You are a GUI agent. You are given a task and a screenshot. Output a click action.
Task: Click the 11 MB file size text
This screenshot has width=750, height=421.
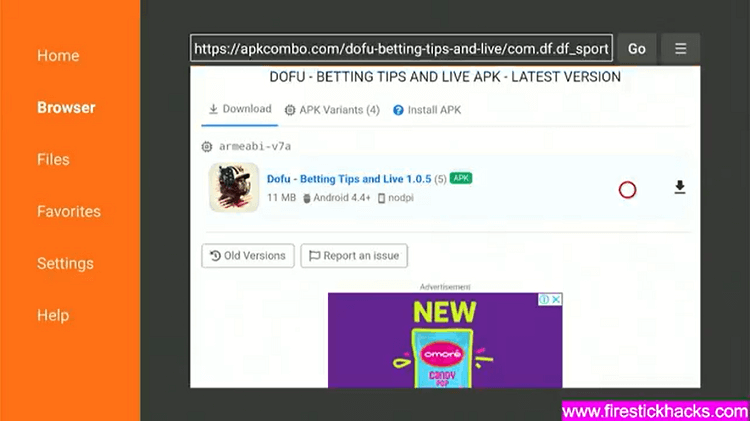point(281,198)
